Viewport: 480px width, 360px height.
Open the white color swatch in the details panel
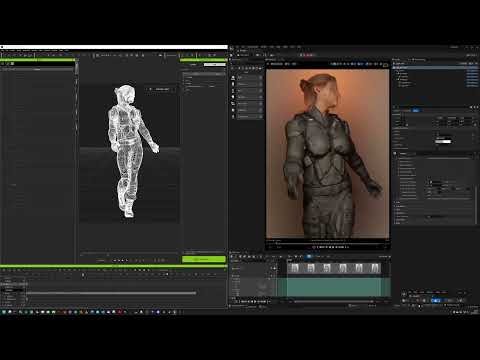click(443, 142)
